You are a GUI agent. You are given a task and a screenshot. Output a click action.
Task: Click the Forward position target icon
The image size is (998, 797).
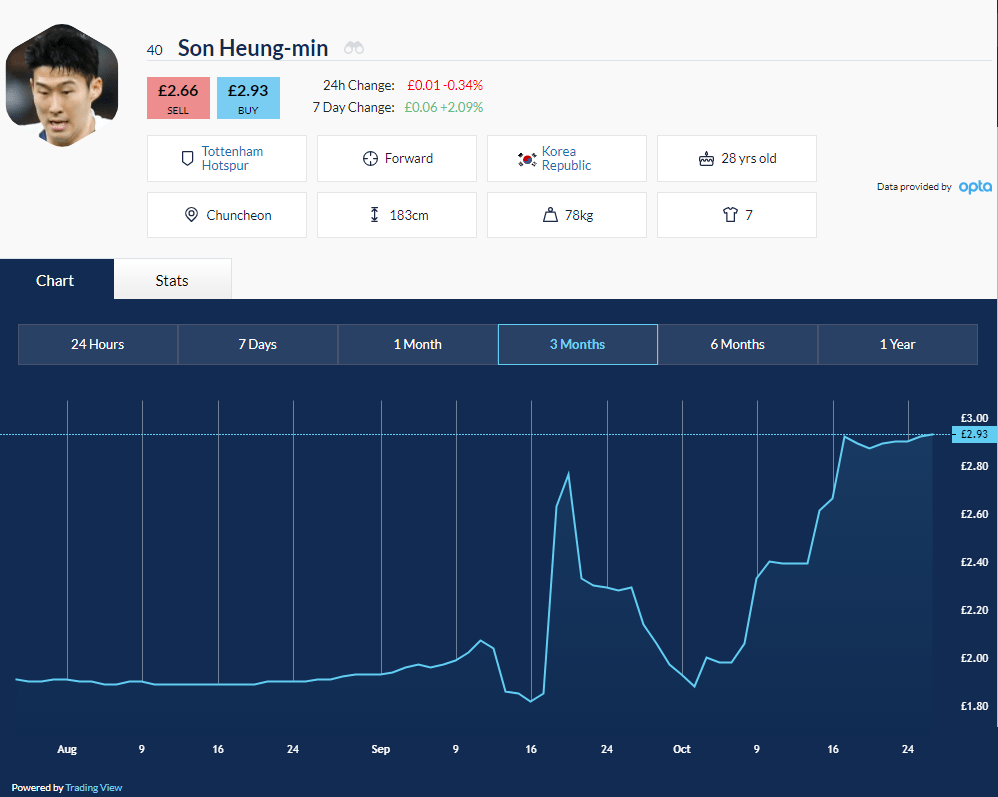coord(370,159)
